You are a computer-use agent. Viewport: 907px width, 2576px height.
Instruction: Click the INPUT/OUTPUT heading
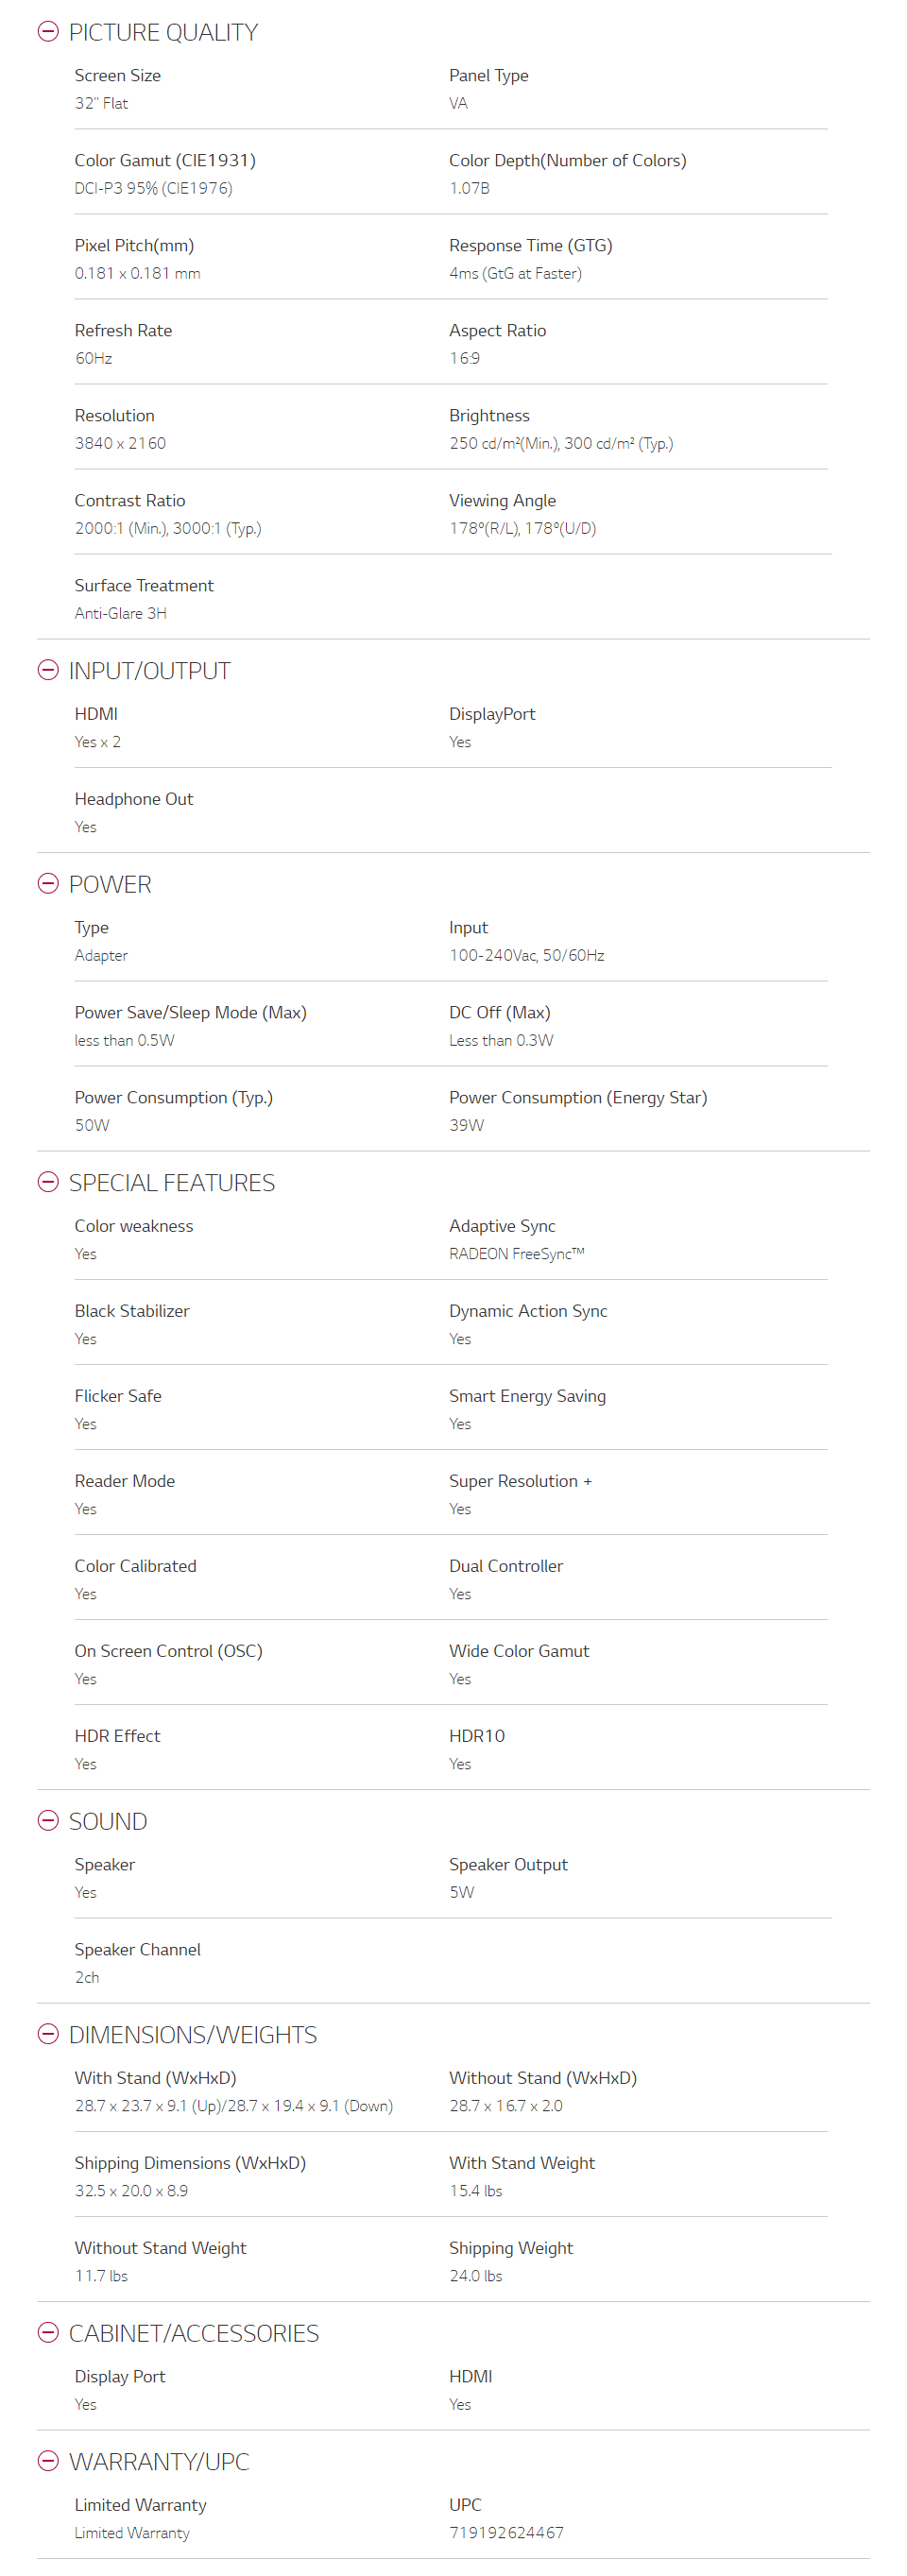coord(150,671)
